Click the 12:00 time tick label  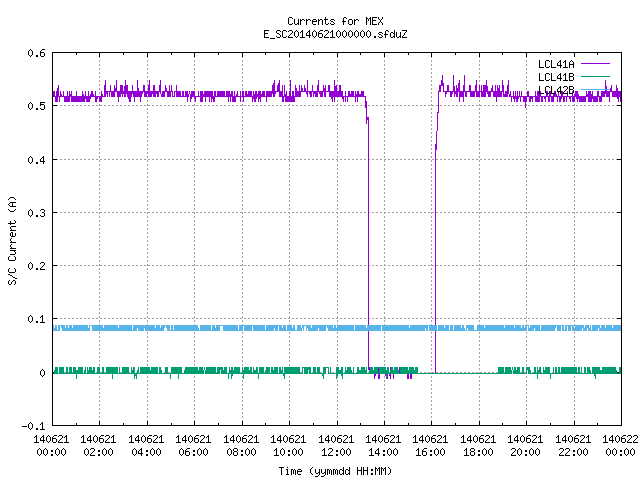(336, 452)
